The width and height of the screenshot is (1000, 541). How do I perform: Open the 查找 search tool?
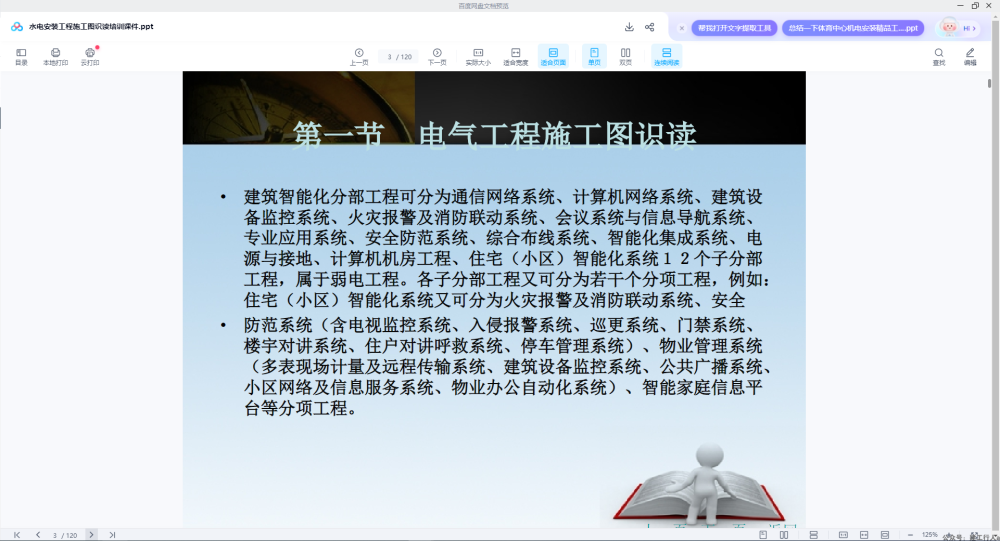[x=939, y=56]
